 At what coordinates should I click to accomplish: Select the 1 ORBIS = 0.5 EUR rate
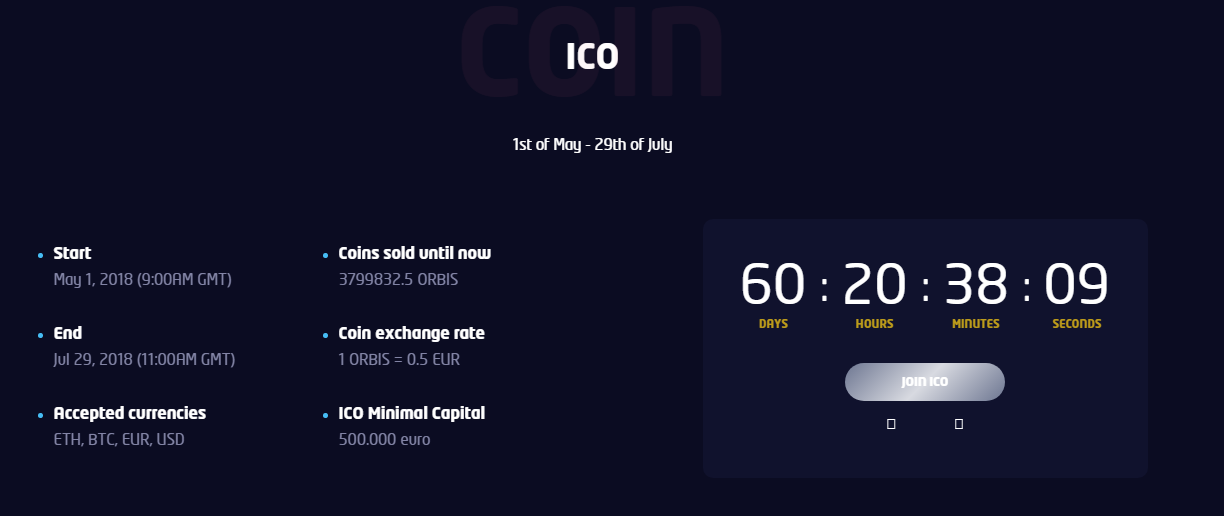tap(399, 359)
